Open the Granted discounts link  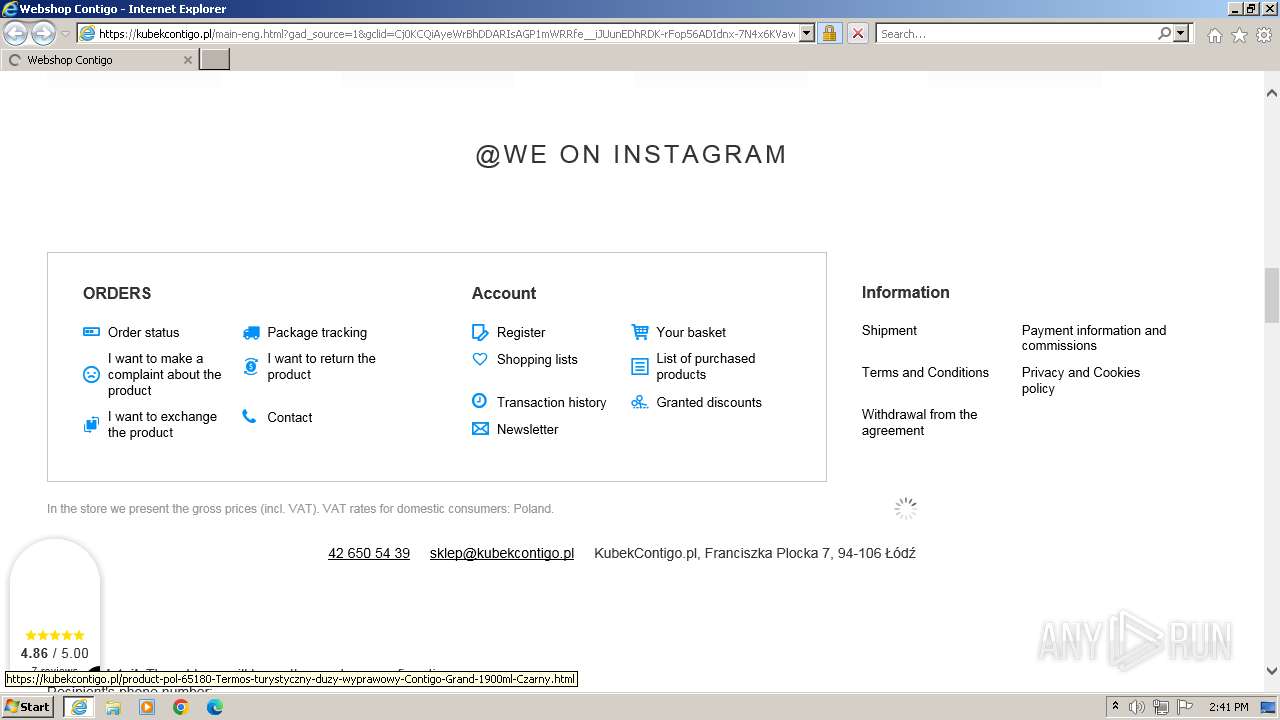(x=709, y=402)
